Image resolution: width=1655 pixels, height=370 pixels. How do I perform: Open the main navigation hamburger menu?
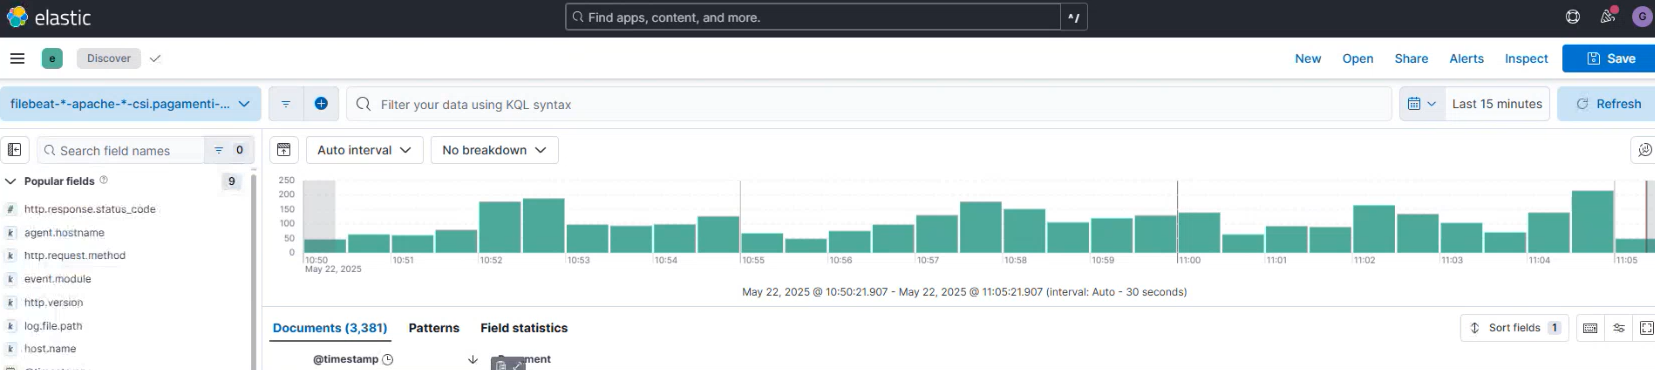17,58
